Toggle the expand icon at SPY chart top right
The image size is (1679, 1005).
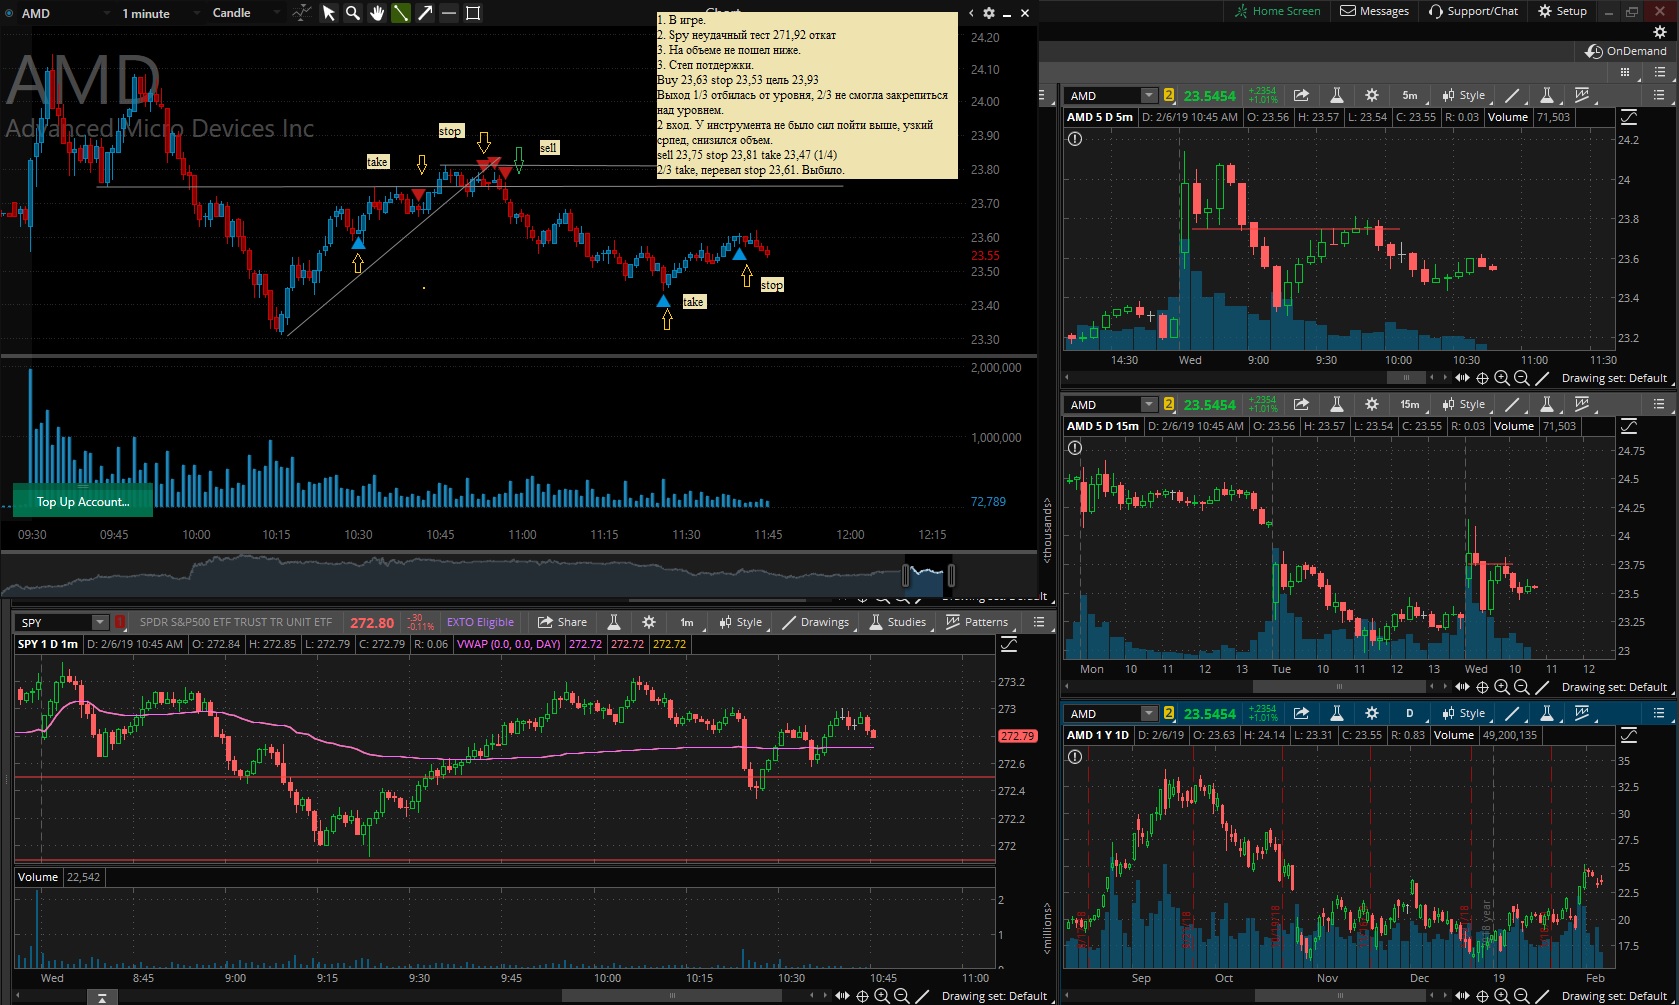(1009, 645)
